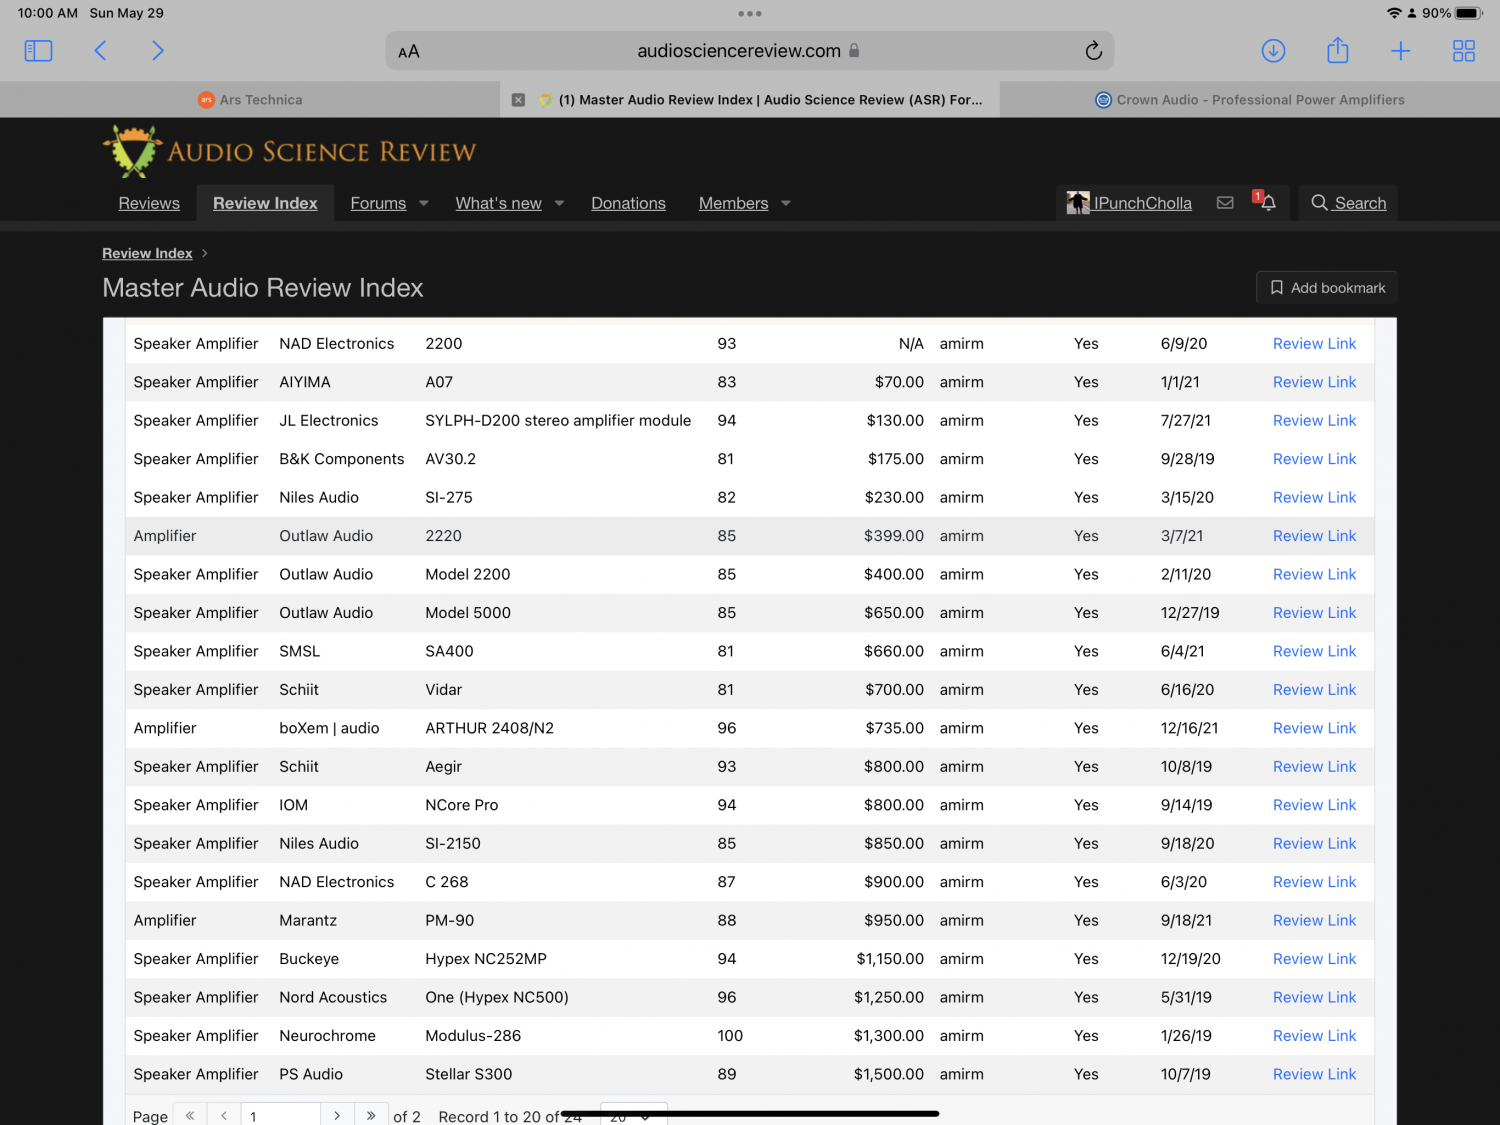The height and width of the screenshot is (1125, 1500).
Task: Click the '$1,300.00' price cell
Action: (889, 1036)
